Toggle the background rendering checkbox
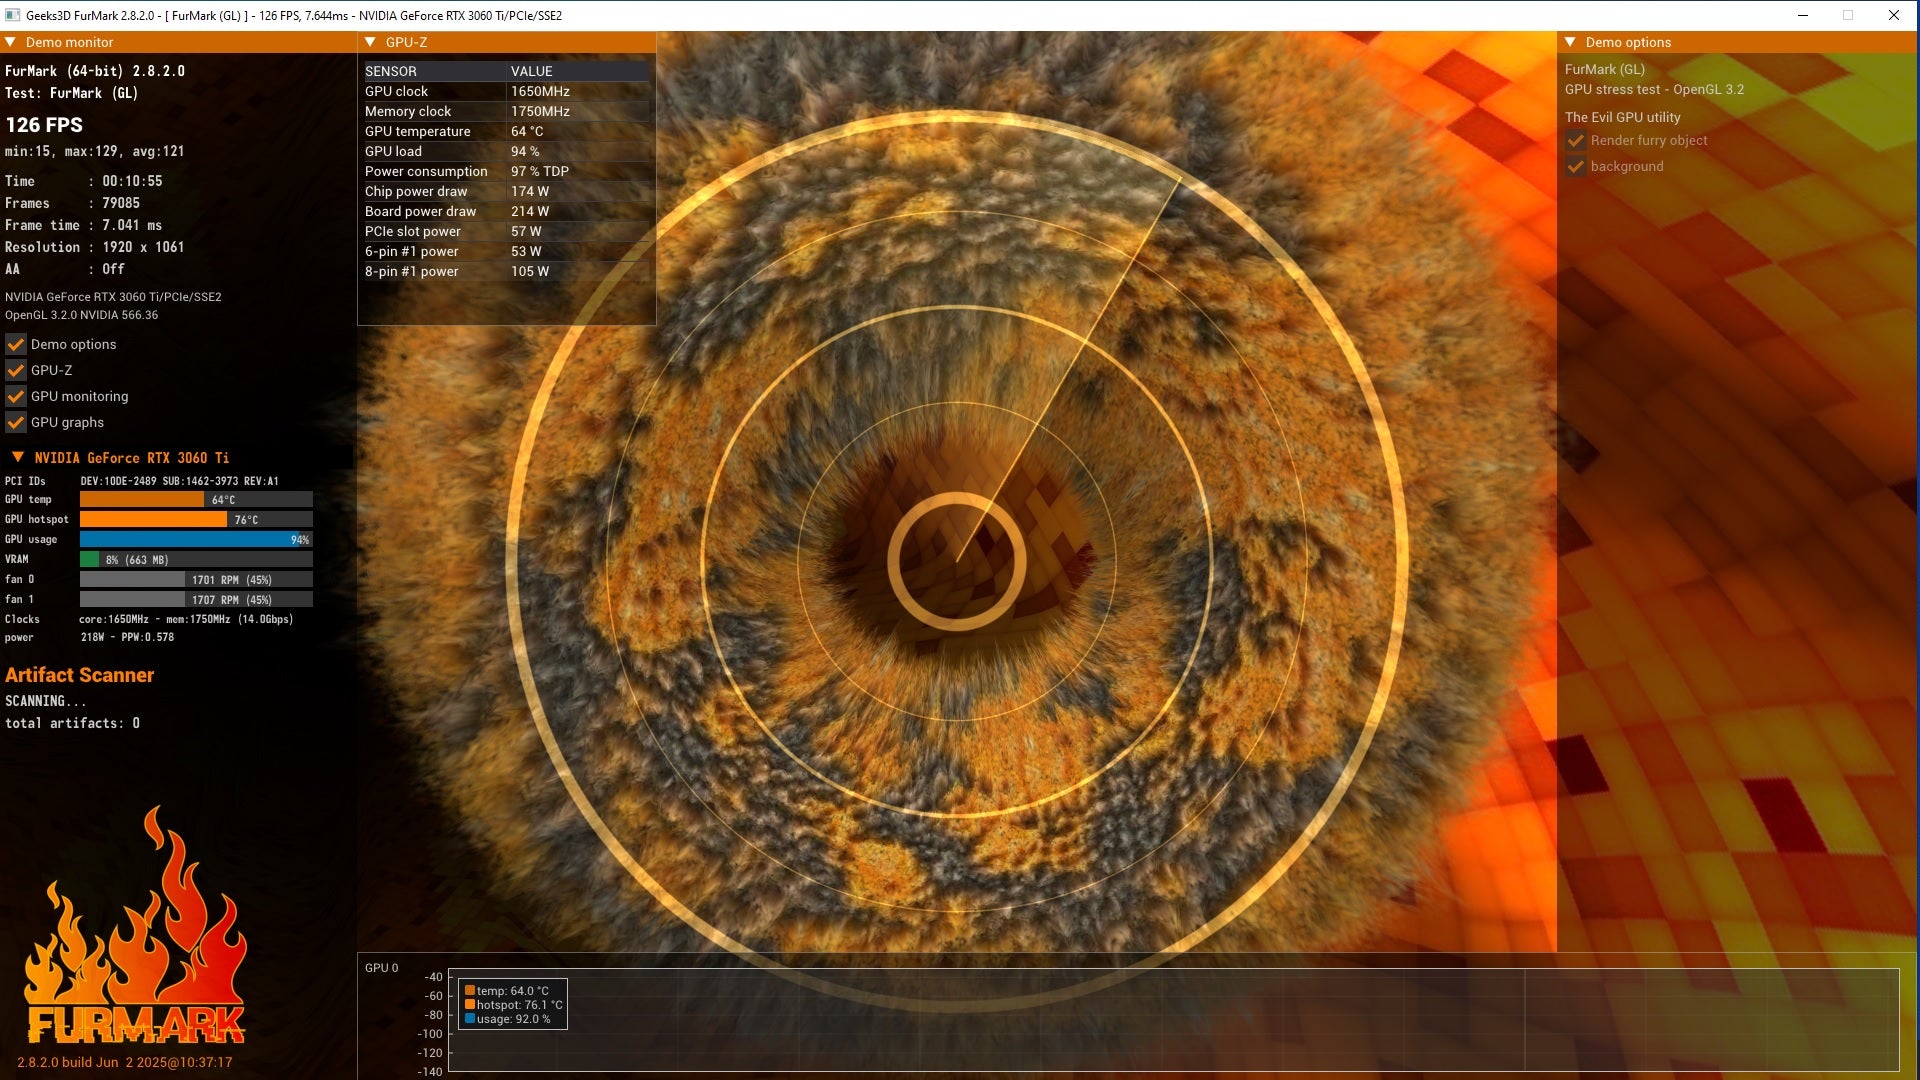Screen dimensions: 1920x1080 pos(1576,167)
